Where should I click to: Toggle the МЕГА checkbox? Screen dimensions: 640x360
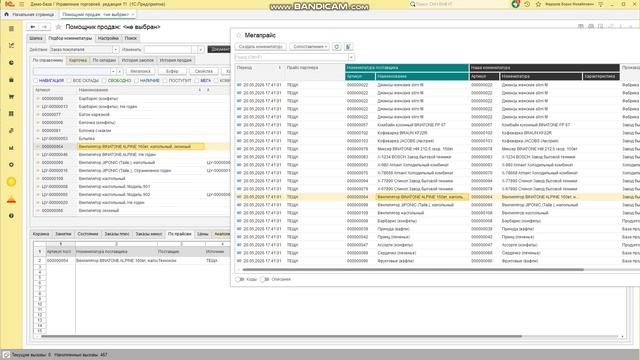click(197, 81)
